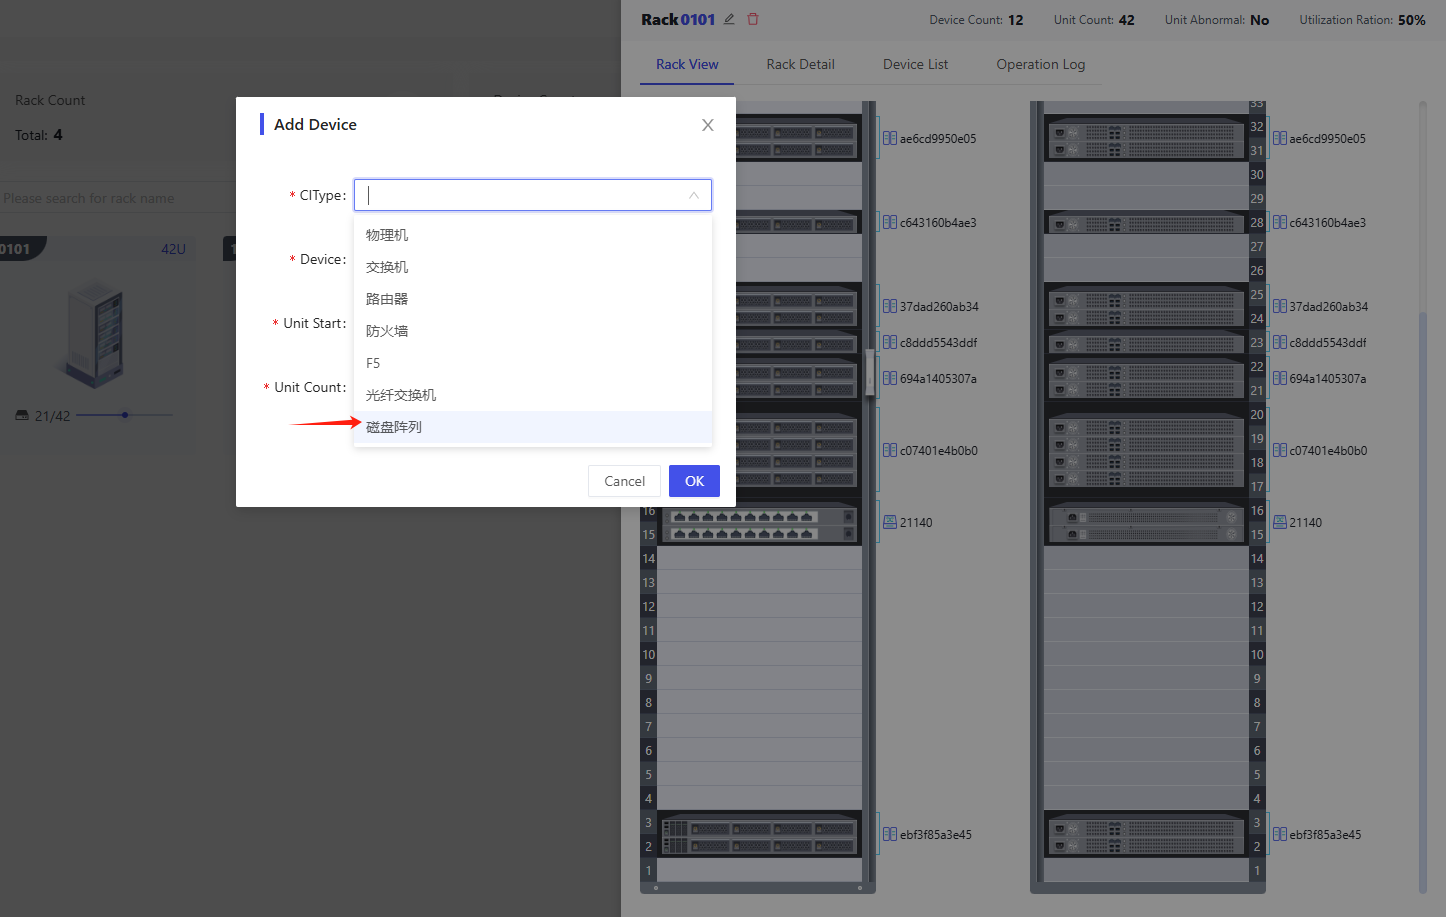Choose 路由器 from the CIType list
1446x917 pixels.
533,299
